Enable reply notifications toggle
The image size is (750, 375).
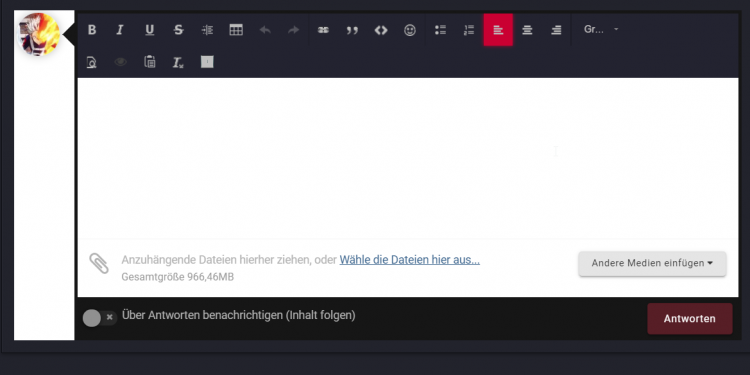tap(99, 318)
